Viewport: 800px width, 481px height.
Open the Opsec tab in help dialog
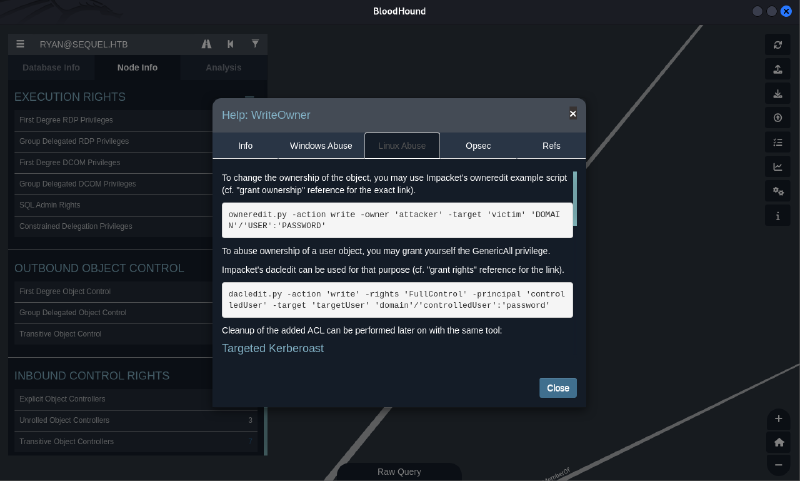[x=478, y=146]
